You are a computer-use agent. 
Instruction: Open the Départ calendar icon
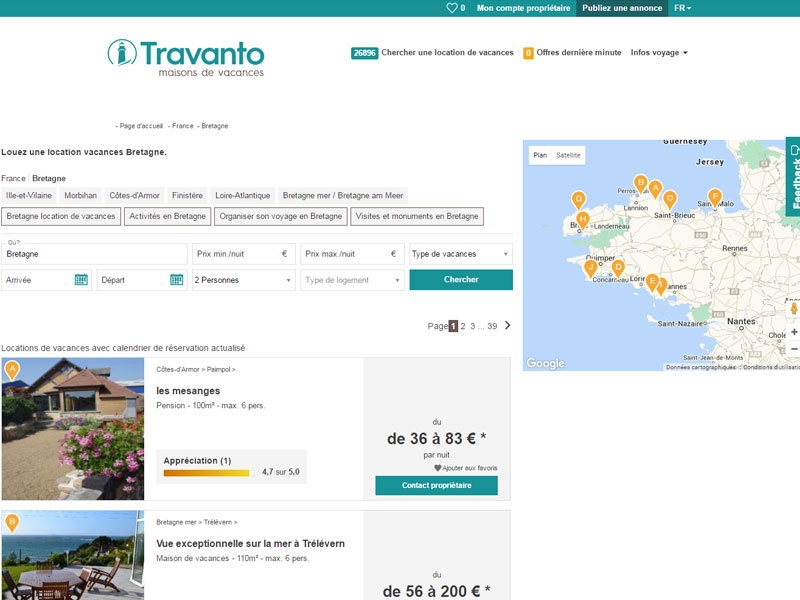177,280
